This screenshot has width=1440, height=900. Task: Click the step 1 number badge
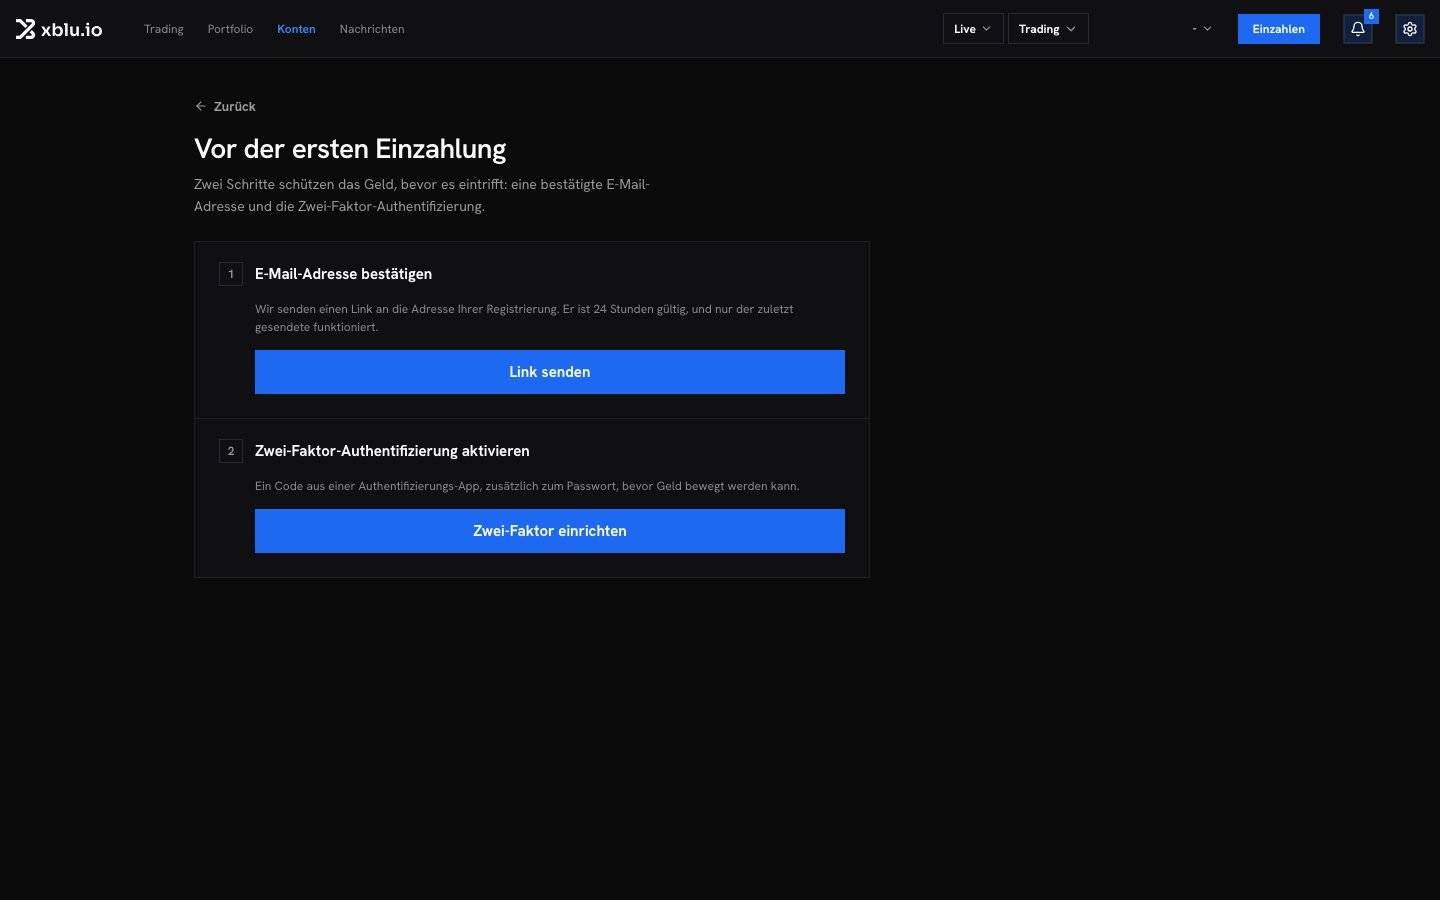tap(231, 274)
